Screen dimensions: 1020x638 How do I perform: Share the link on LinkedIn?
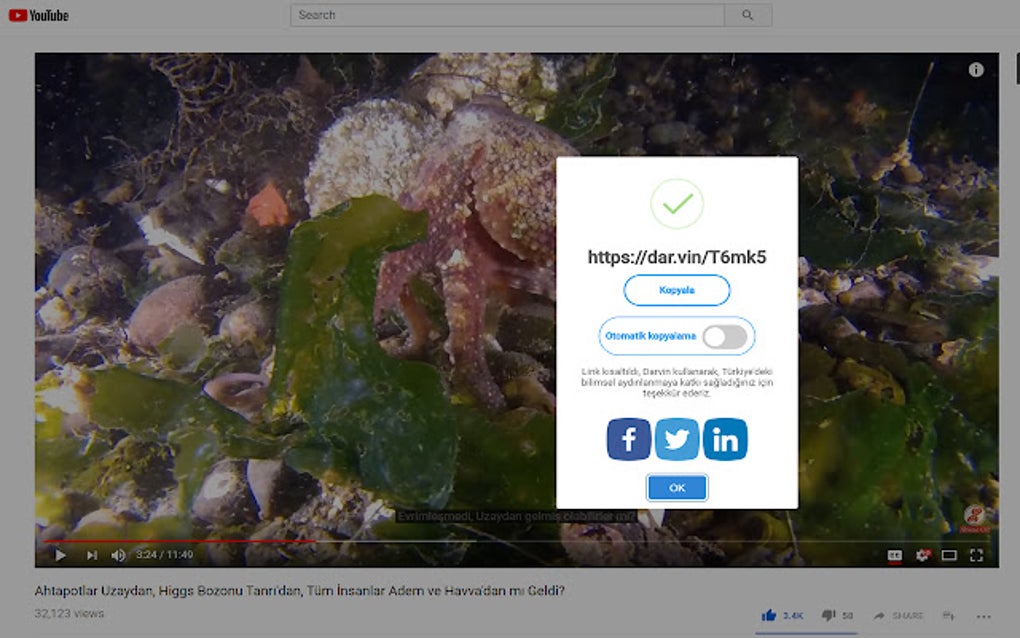725,438
